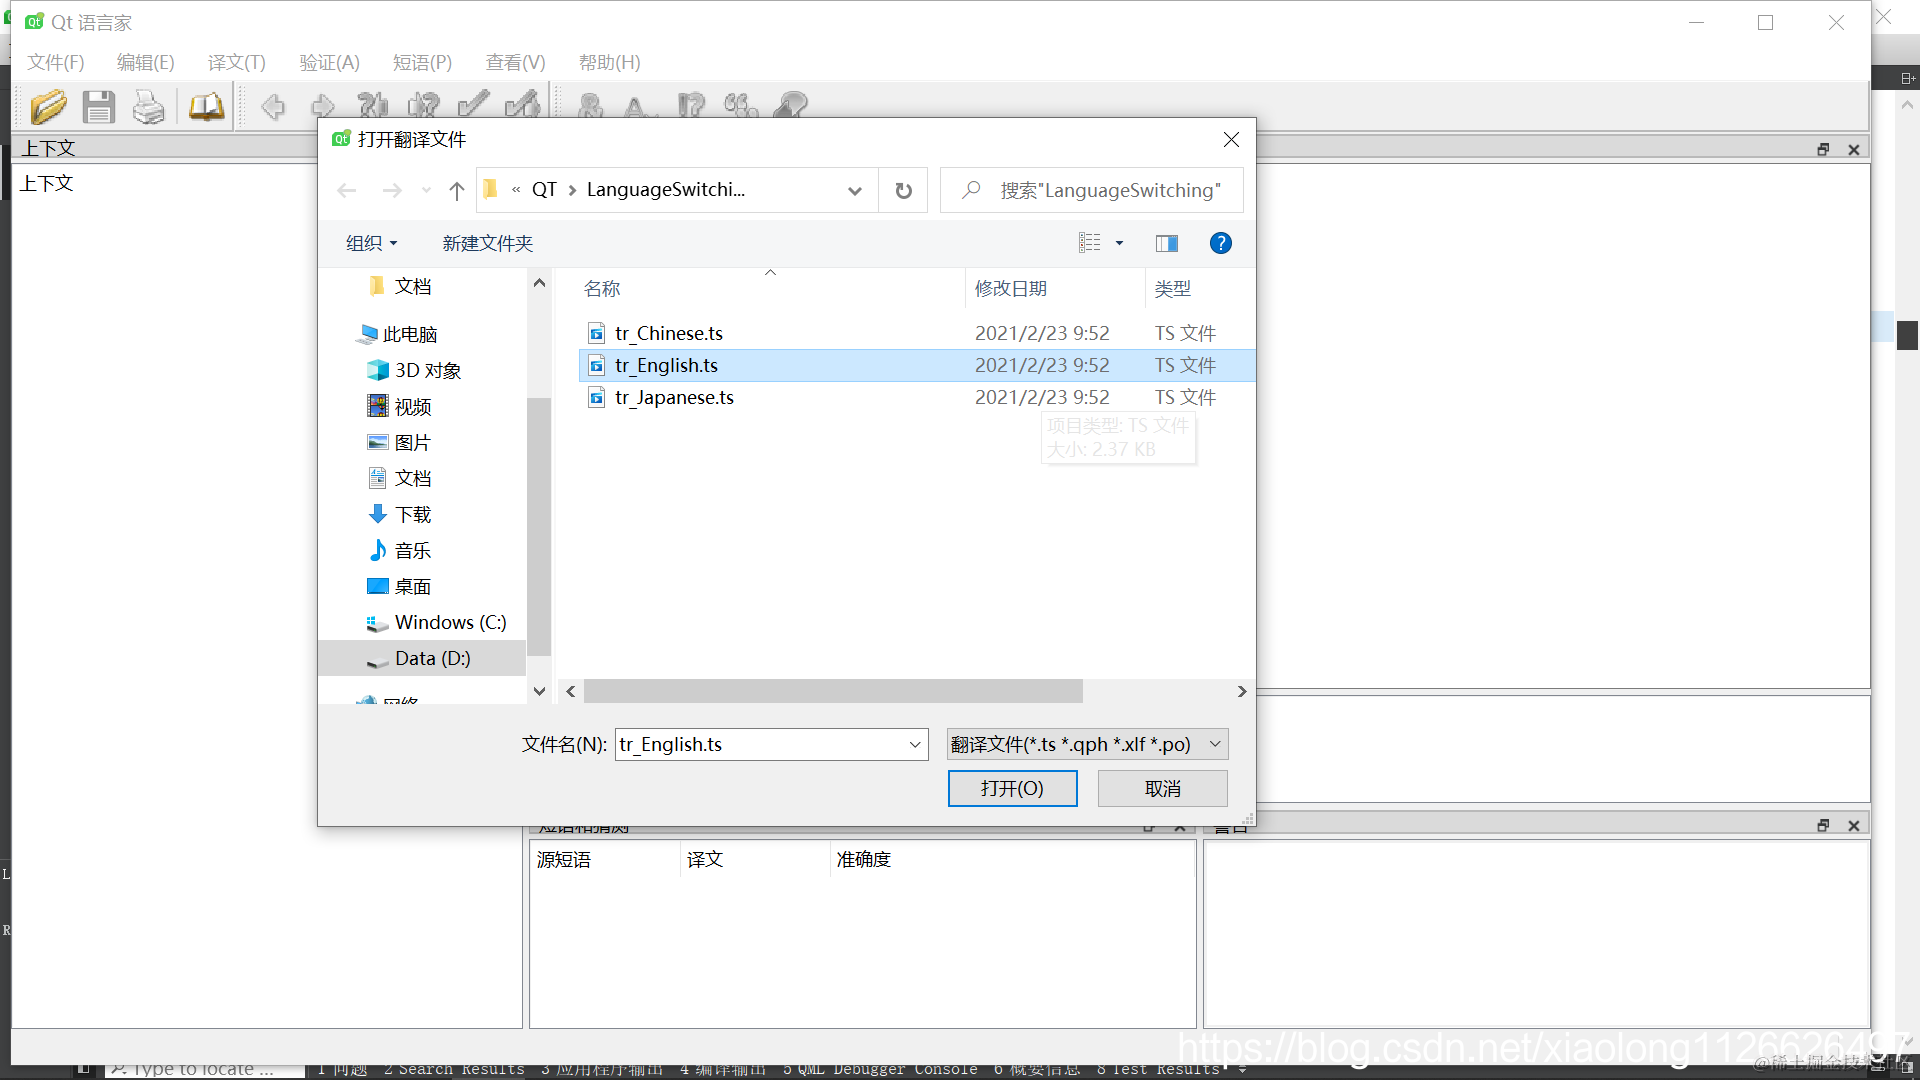Change the view layout icon
1920x1080 pixels.
(x=1089, y=243)
